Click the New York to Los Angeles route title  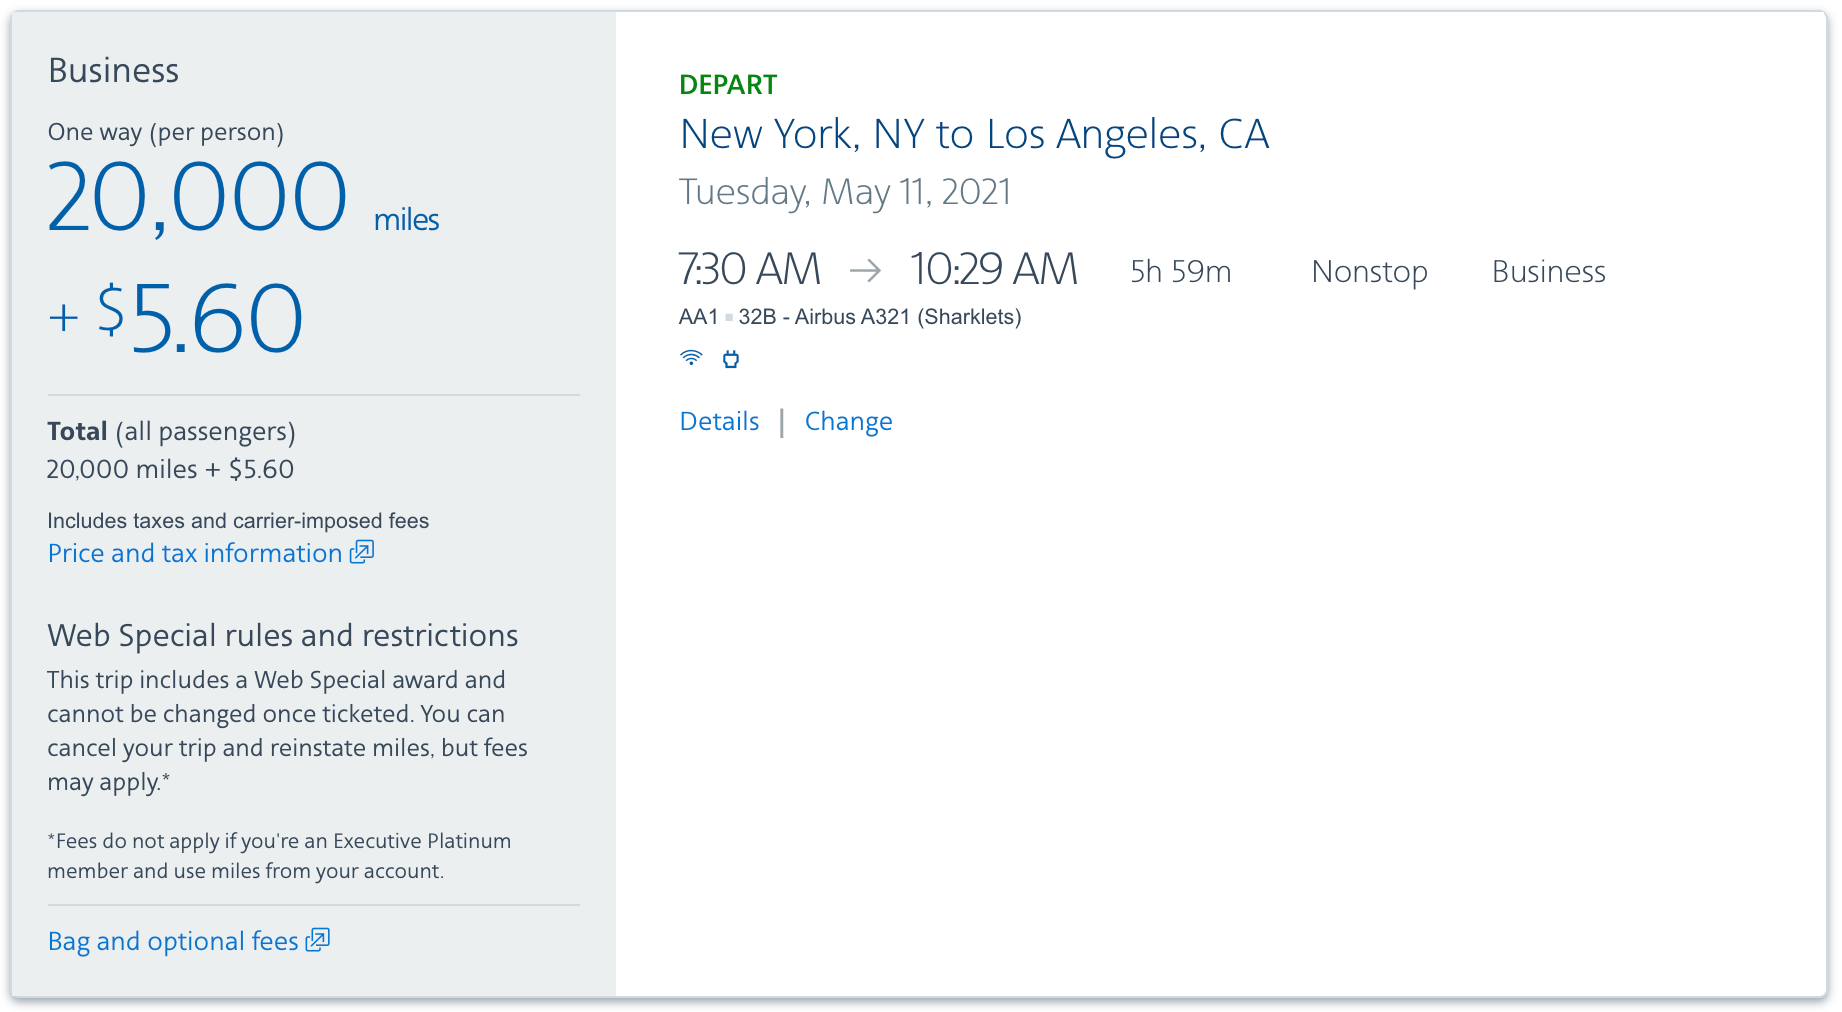coord(974,134)
